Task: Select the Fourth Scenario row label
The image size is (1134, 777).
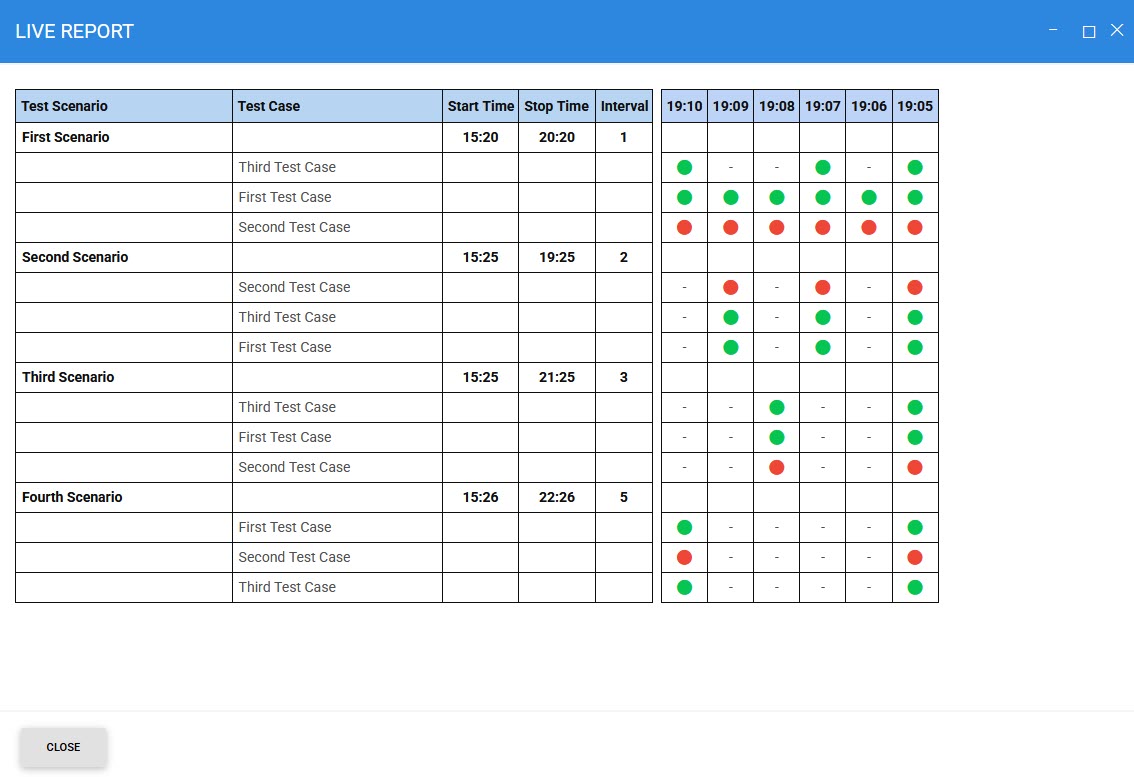Action: 72,497
